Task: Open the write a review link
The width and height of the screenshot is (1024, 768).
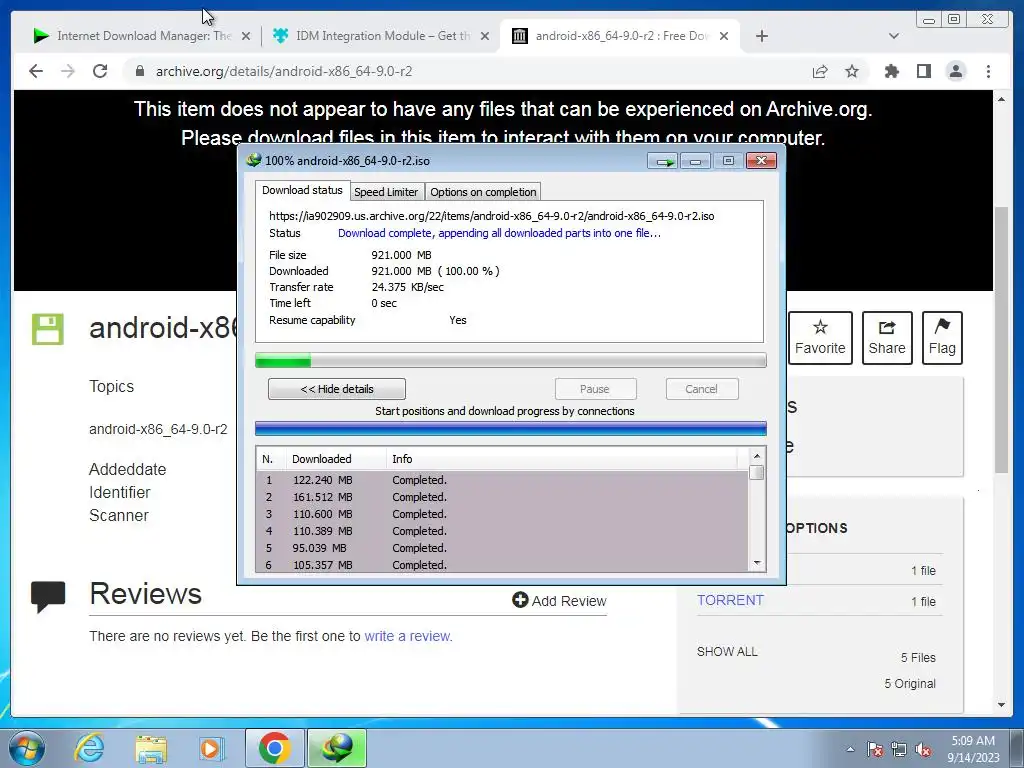Action: click(408, 636)
